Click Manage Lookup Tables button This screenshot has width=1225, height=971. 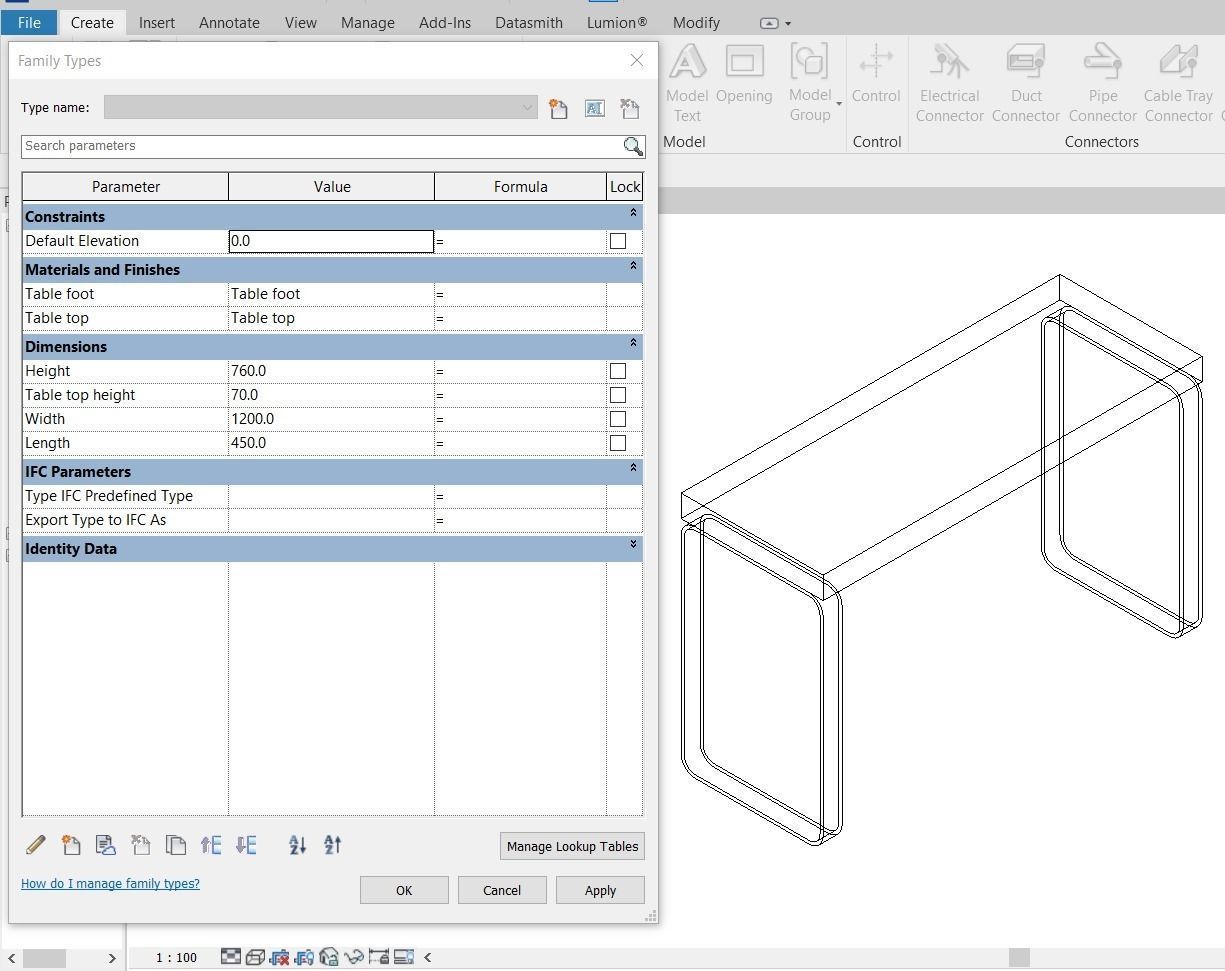coord(572,846)
